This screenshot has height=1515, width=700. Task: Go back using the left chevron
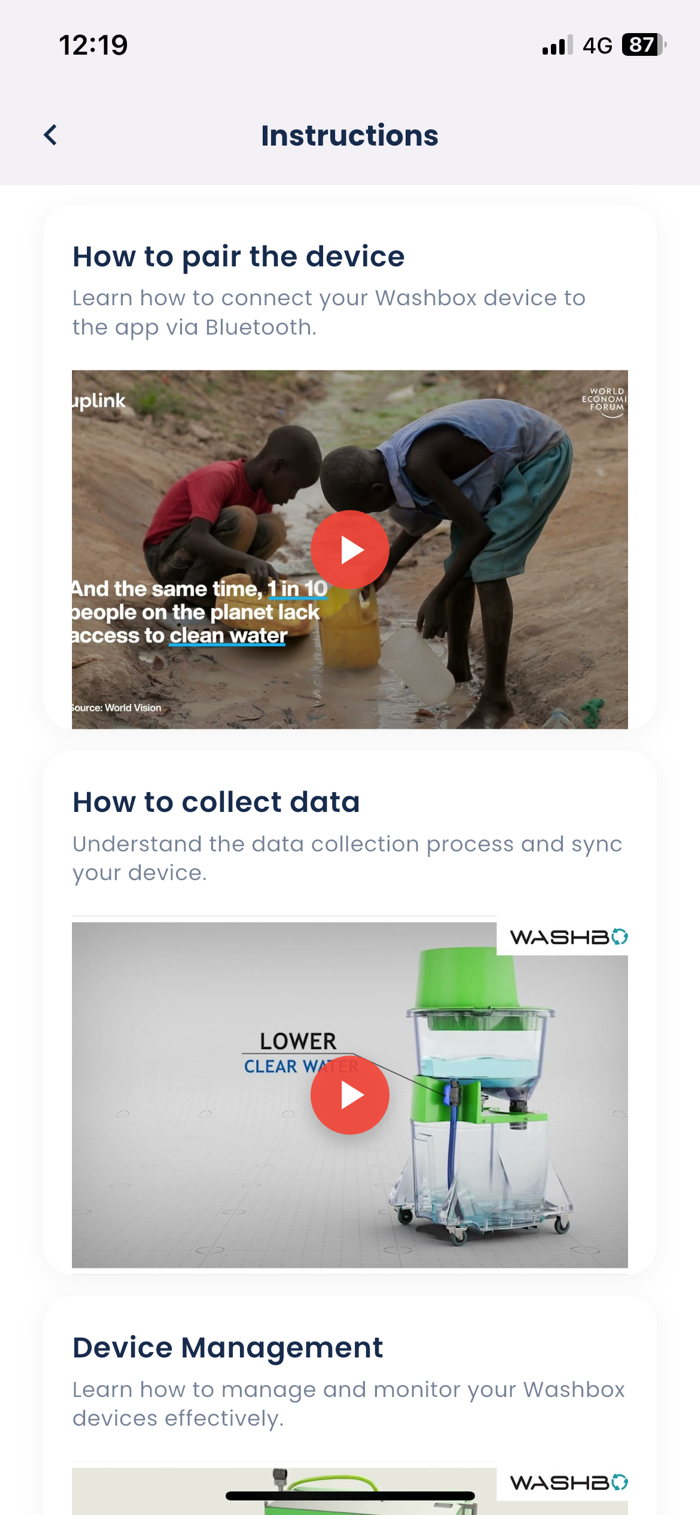click(50, 135)
